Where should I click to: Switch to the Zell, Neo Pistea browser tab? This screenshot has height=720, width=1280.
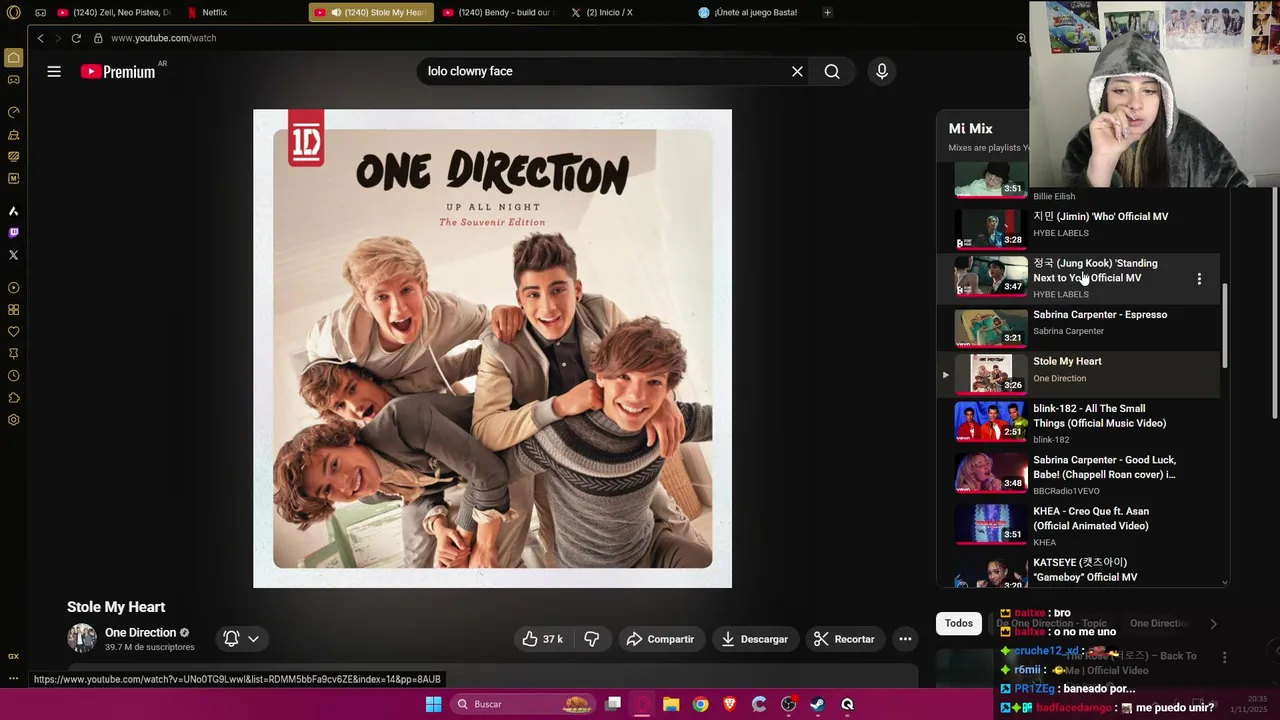pyautogui.click(x=114, y=12)
